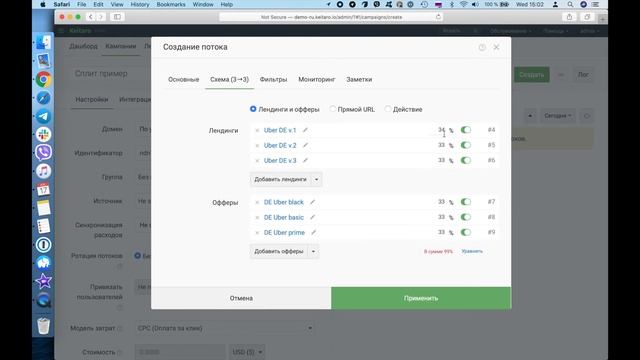Viewport: 640px width, 360px height.
Task: Disable the DE Uber prime offer toggle
Action: [x=466, y=232]
